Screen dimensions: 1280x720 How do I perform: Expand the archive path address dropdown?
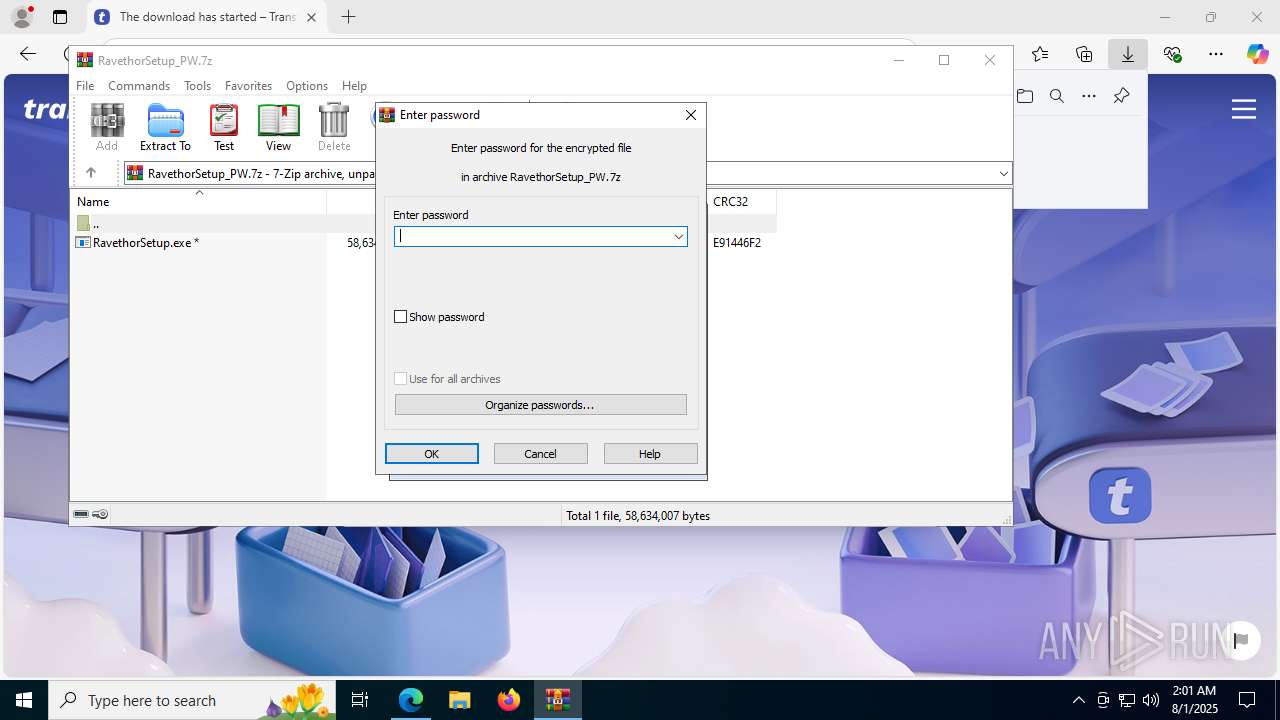click(1003, 174)
